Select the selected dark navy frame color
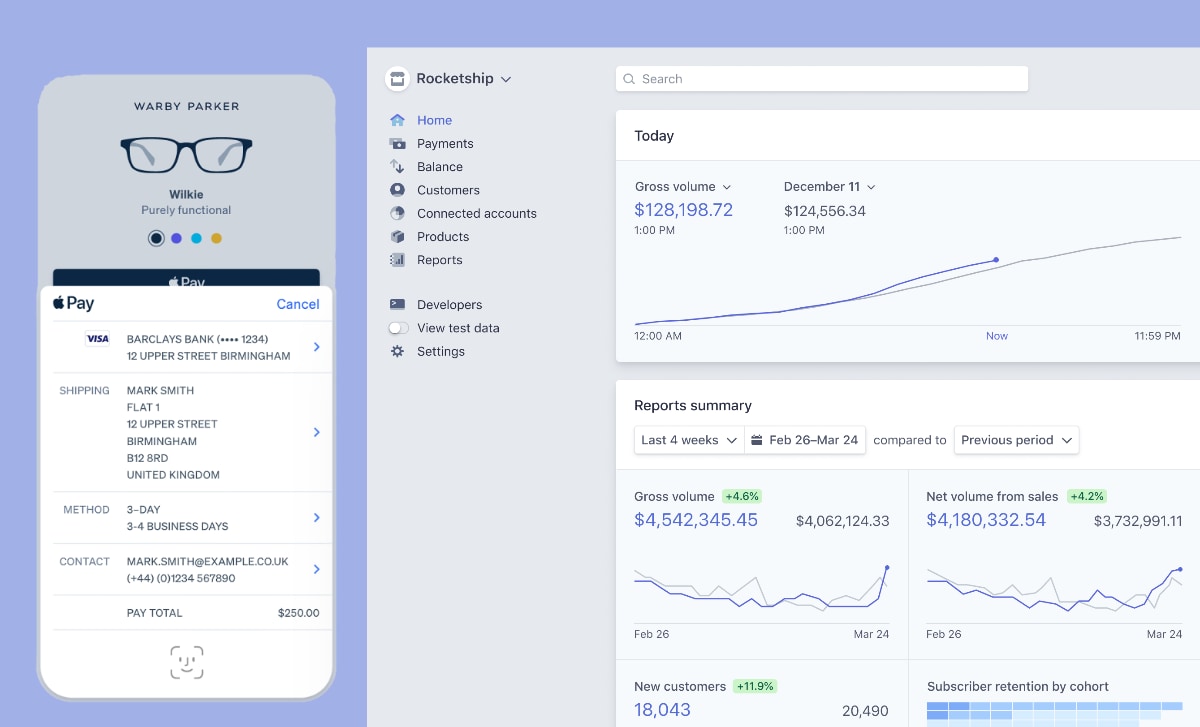This screenshot has width=1200, height=727. click(156, 238)
